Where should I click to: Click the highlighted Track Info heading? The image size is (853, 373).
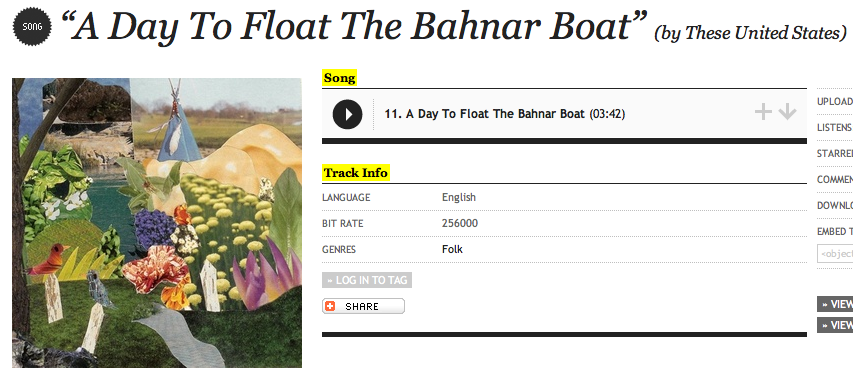(x=356, y=173)
